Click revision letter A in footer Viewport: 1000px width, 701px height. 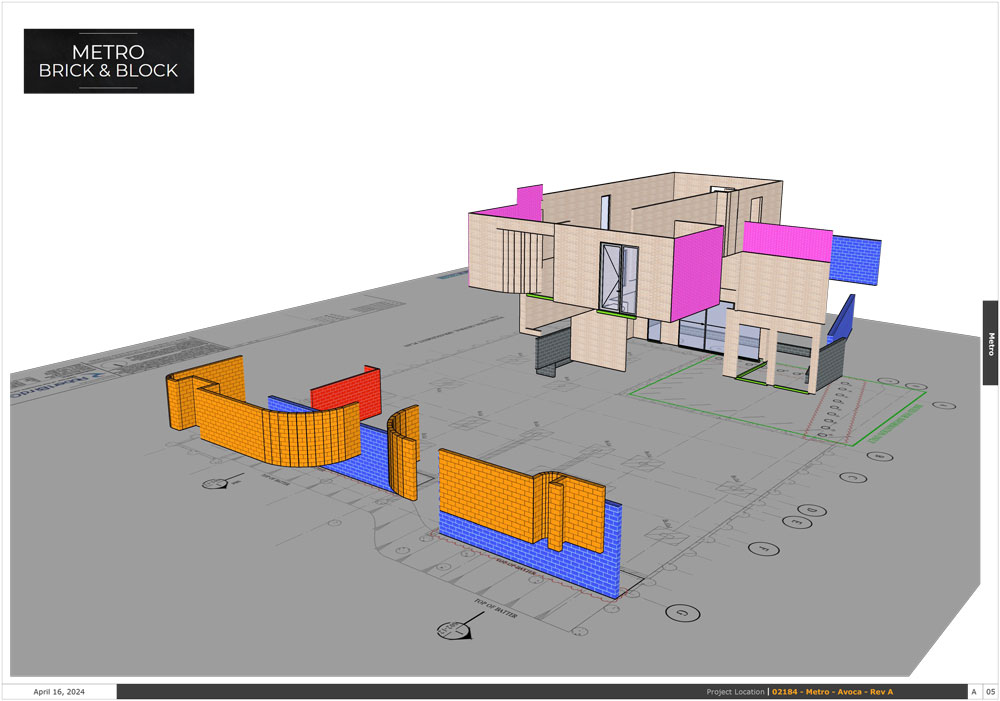coord(974,691)
